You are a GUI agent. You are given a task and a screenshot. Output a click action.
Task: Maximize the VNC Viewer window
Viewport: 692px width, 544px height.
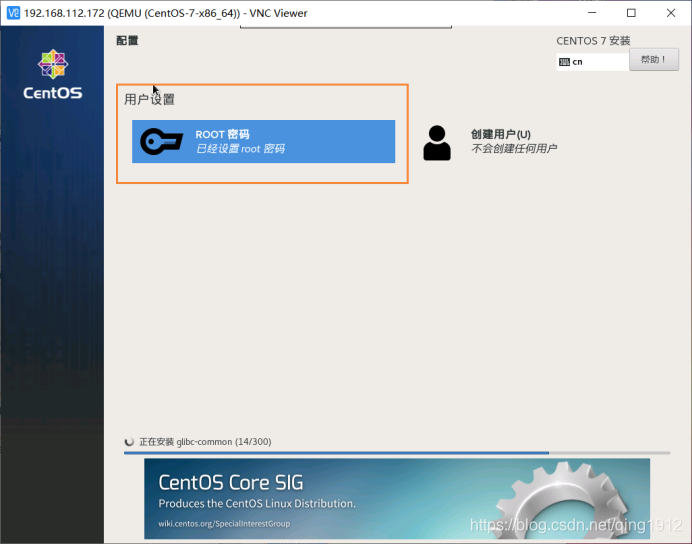(631, 13)
